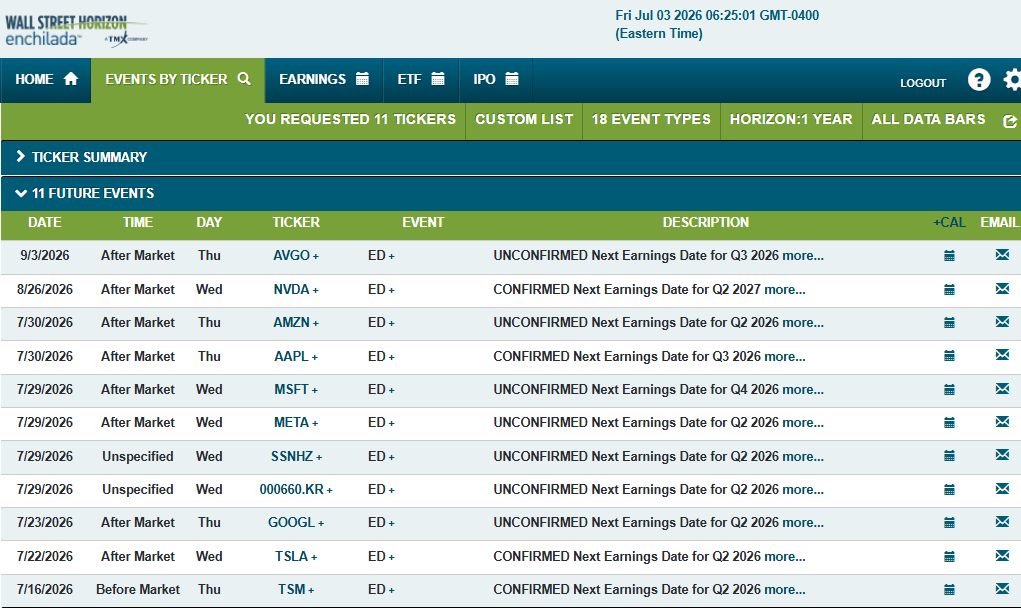Add TSM earnings event to calendar
Screen dimensions: 1021x608
tap(949, 590)
